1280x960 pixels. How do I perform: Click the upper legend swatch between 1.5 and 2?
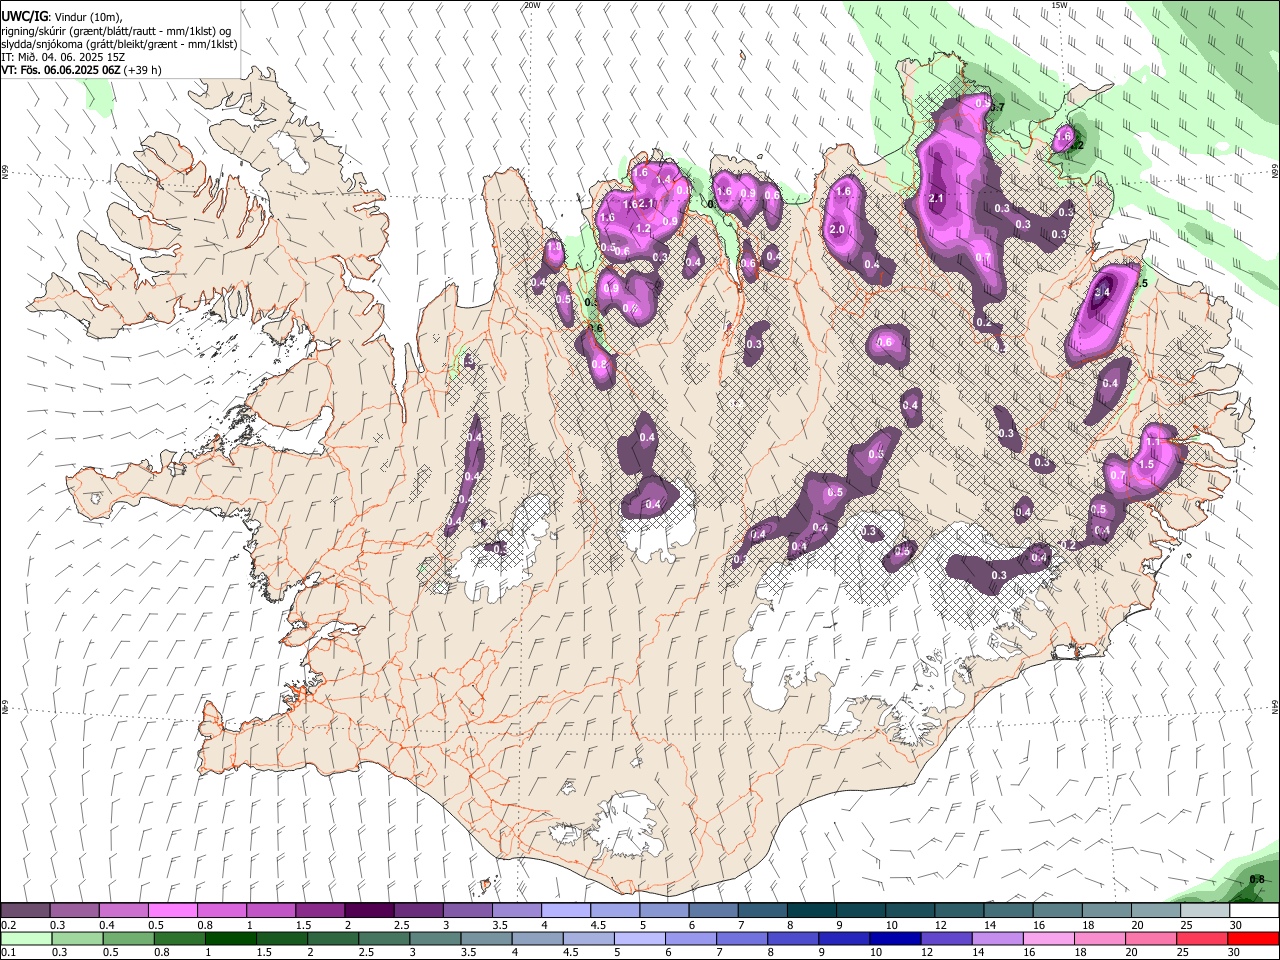click(x=319, y=911)
